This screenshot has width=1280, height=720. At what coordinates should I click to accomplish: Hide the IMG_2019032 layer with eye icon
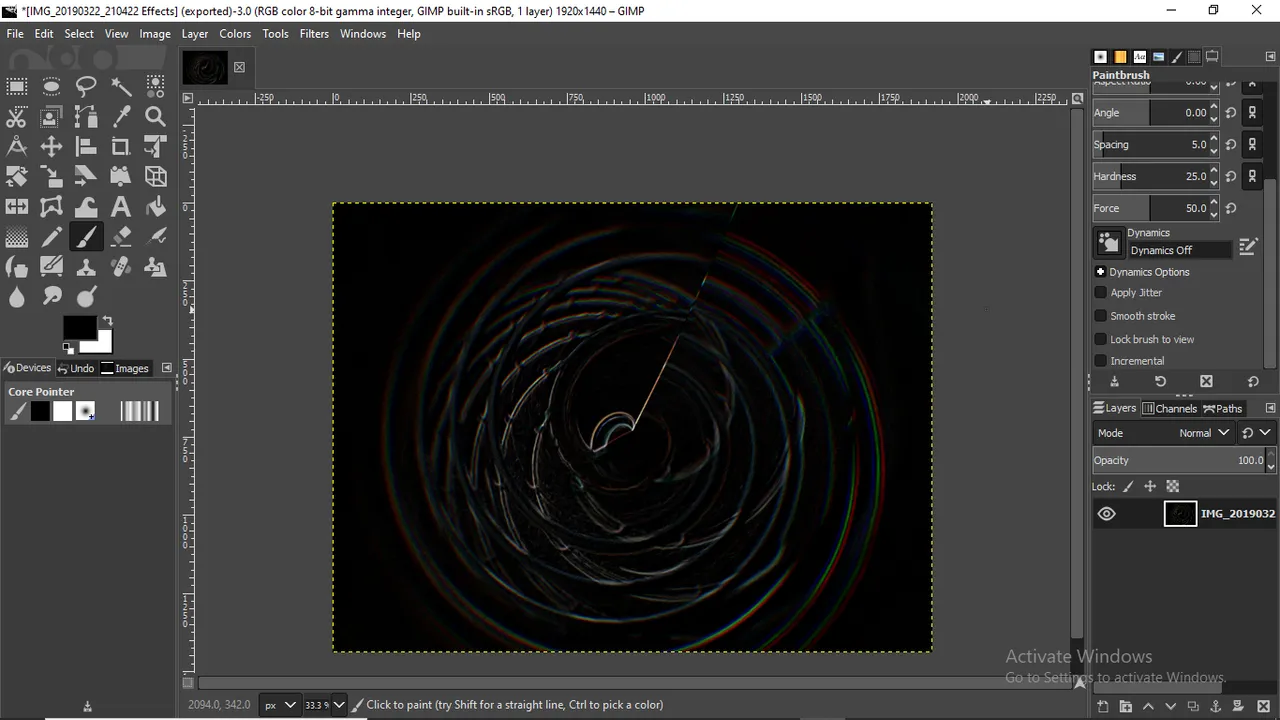1106,514
